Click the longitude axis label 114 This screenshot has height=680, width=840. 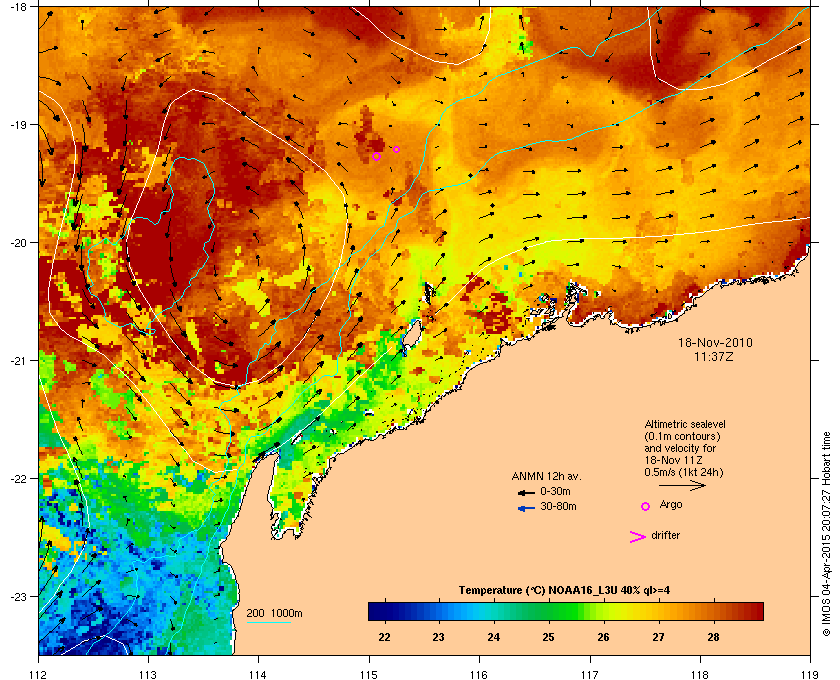[258, 675]
